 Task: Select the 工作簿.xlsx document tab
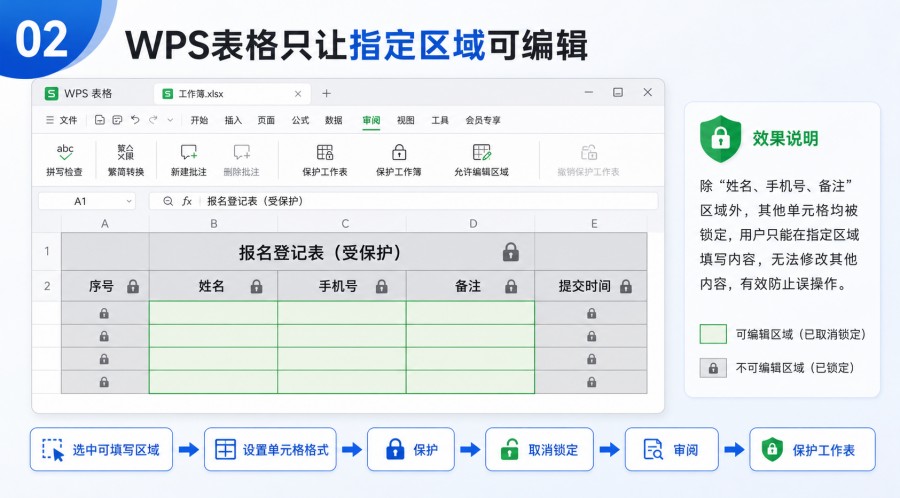point(232,94)
